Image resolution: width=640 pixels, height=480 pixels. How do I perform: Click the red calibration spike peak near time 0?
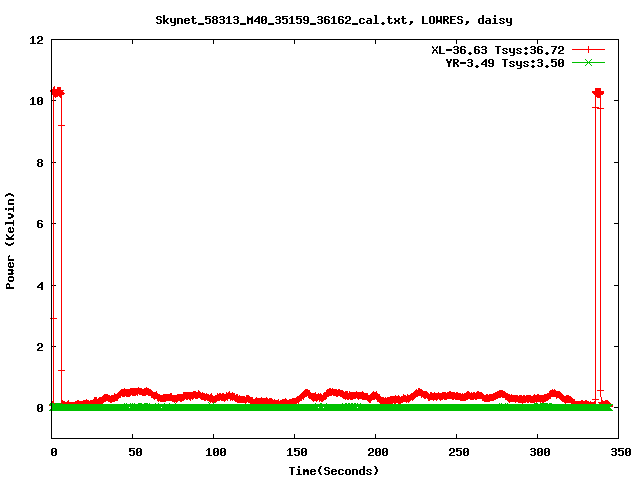pyautogui.click(x=58, y=92)
